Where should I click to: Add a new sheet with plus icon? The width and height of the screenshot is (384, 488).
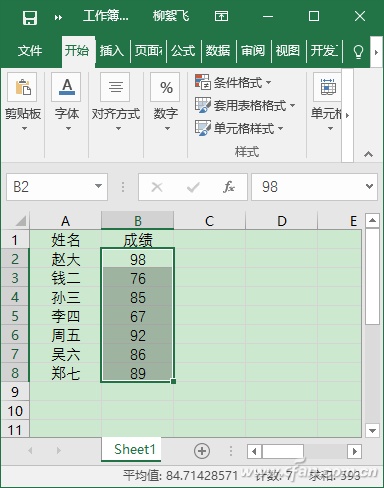click(202, 451)
